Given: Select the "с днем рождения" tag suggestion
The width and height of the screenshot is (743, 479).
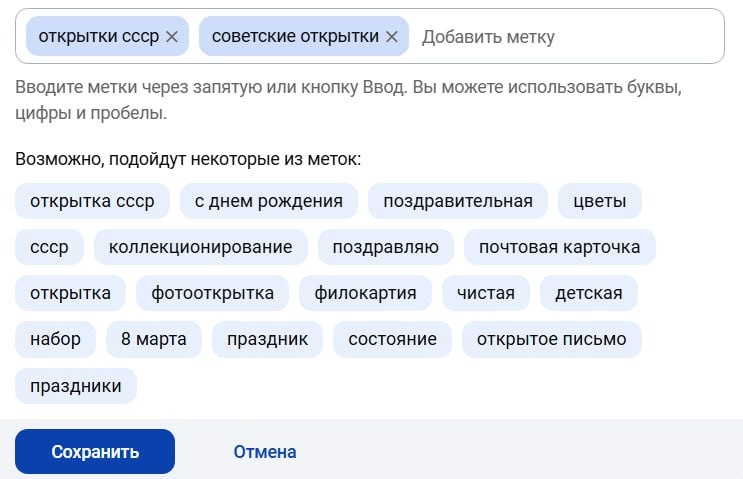Looking at the screenshot, I should 268,201.
